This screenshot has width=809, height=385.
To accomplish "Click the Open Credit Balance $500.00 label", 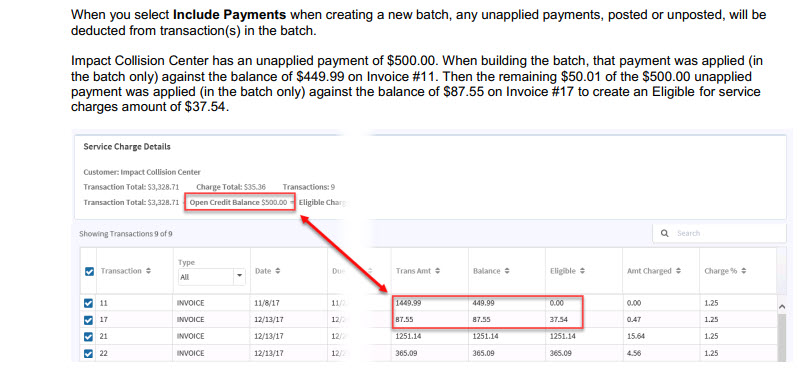I will 238,203.
